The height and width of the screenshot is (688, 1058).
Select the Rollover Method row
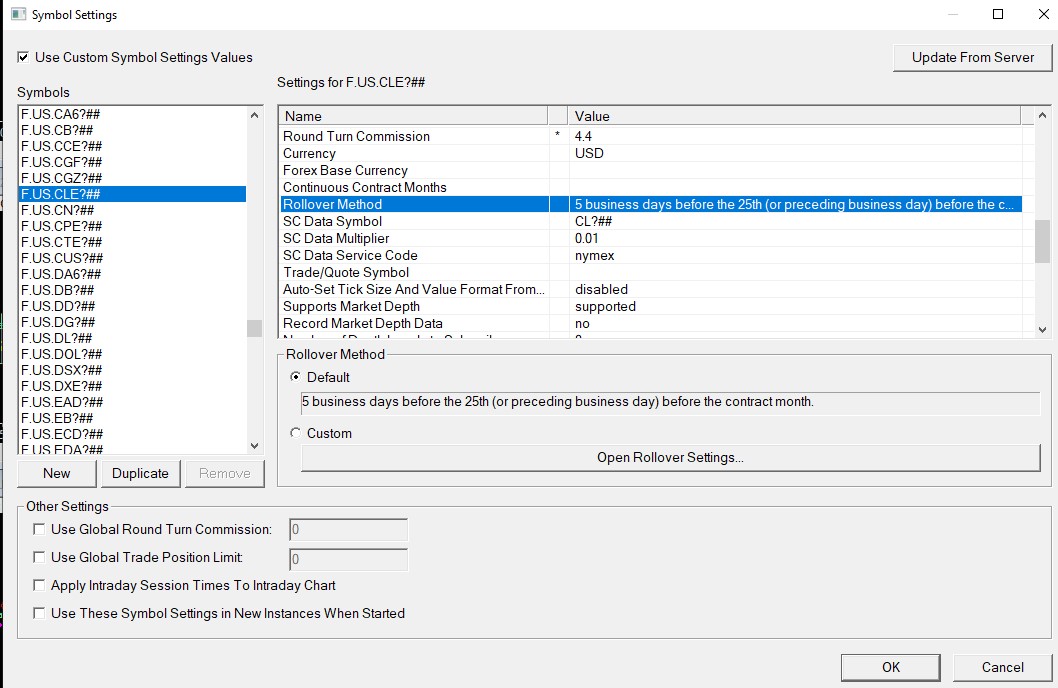[x=651, y=204]
